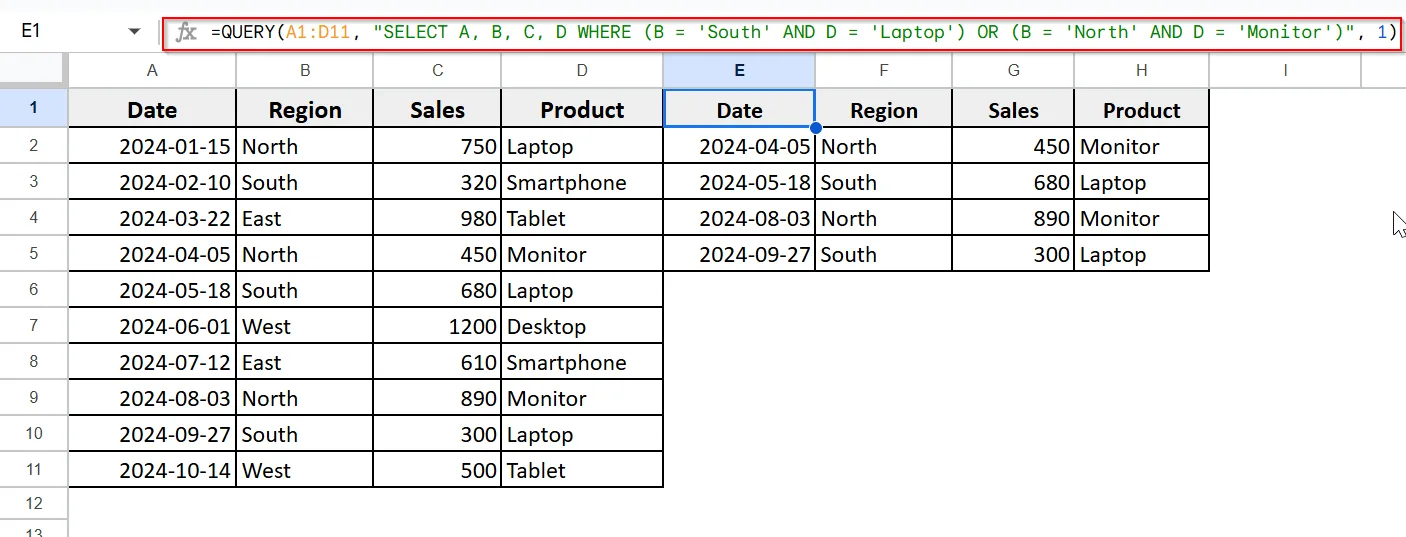Click Sales value 750
The image size is (1406, 537).
click(x=437, y=146)
